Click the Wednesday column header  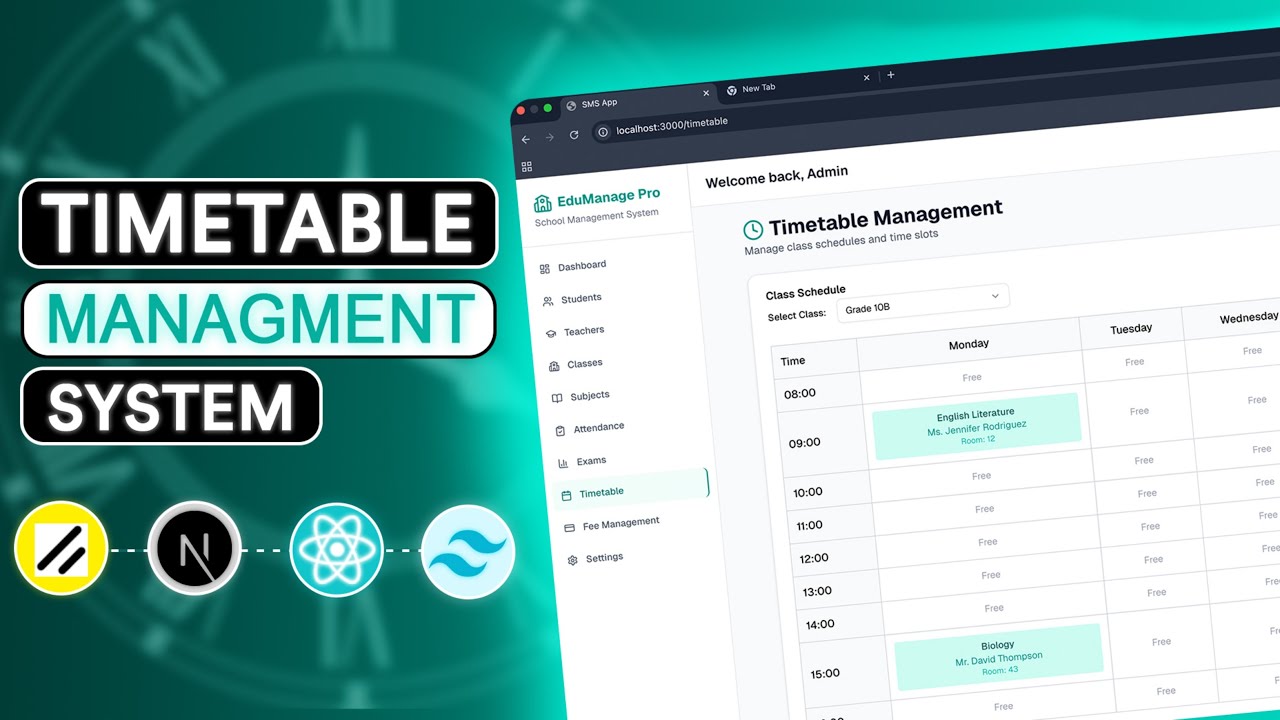[1248, 318]
